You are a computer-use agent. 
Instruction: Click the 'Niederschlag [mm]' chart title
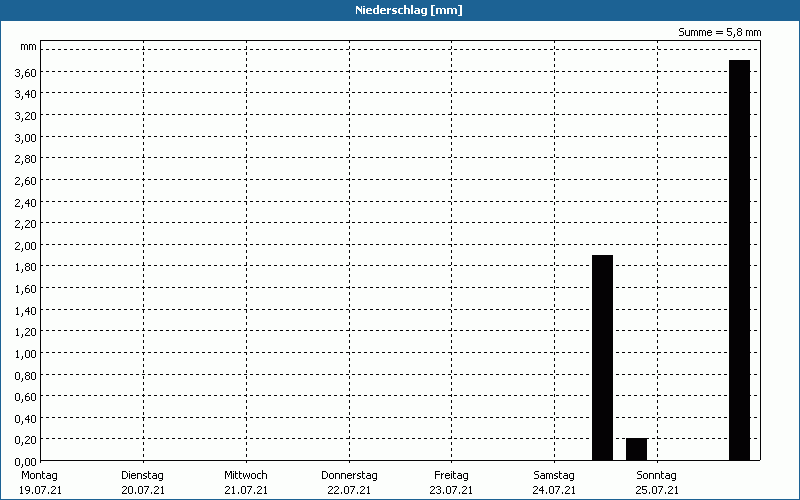[x=409, y=10]
